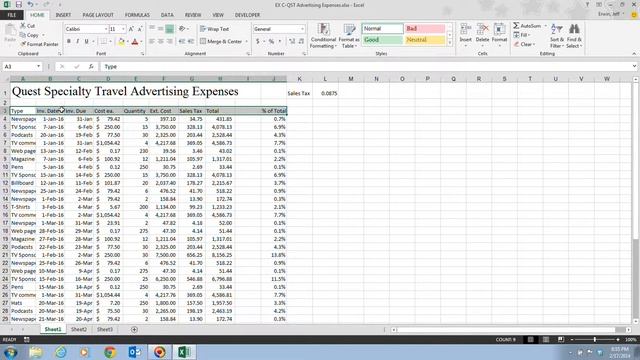Apply the yellow Fill Color bucket
The height and width of the screenshot is (360, 640).
click(121, 41)
